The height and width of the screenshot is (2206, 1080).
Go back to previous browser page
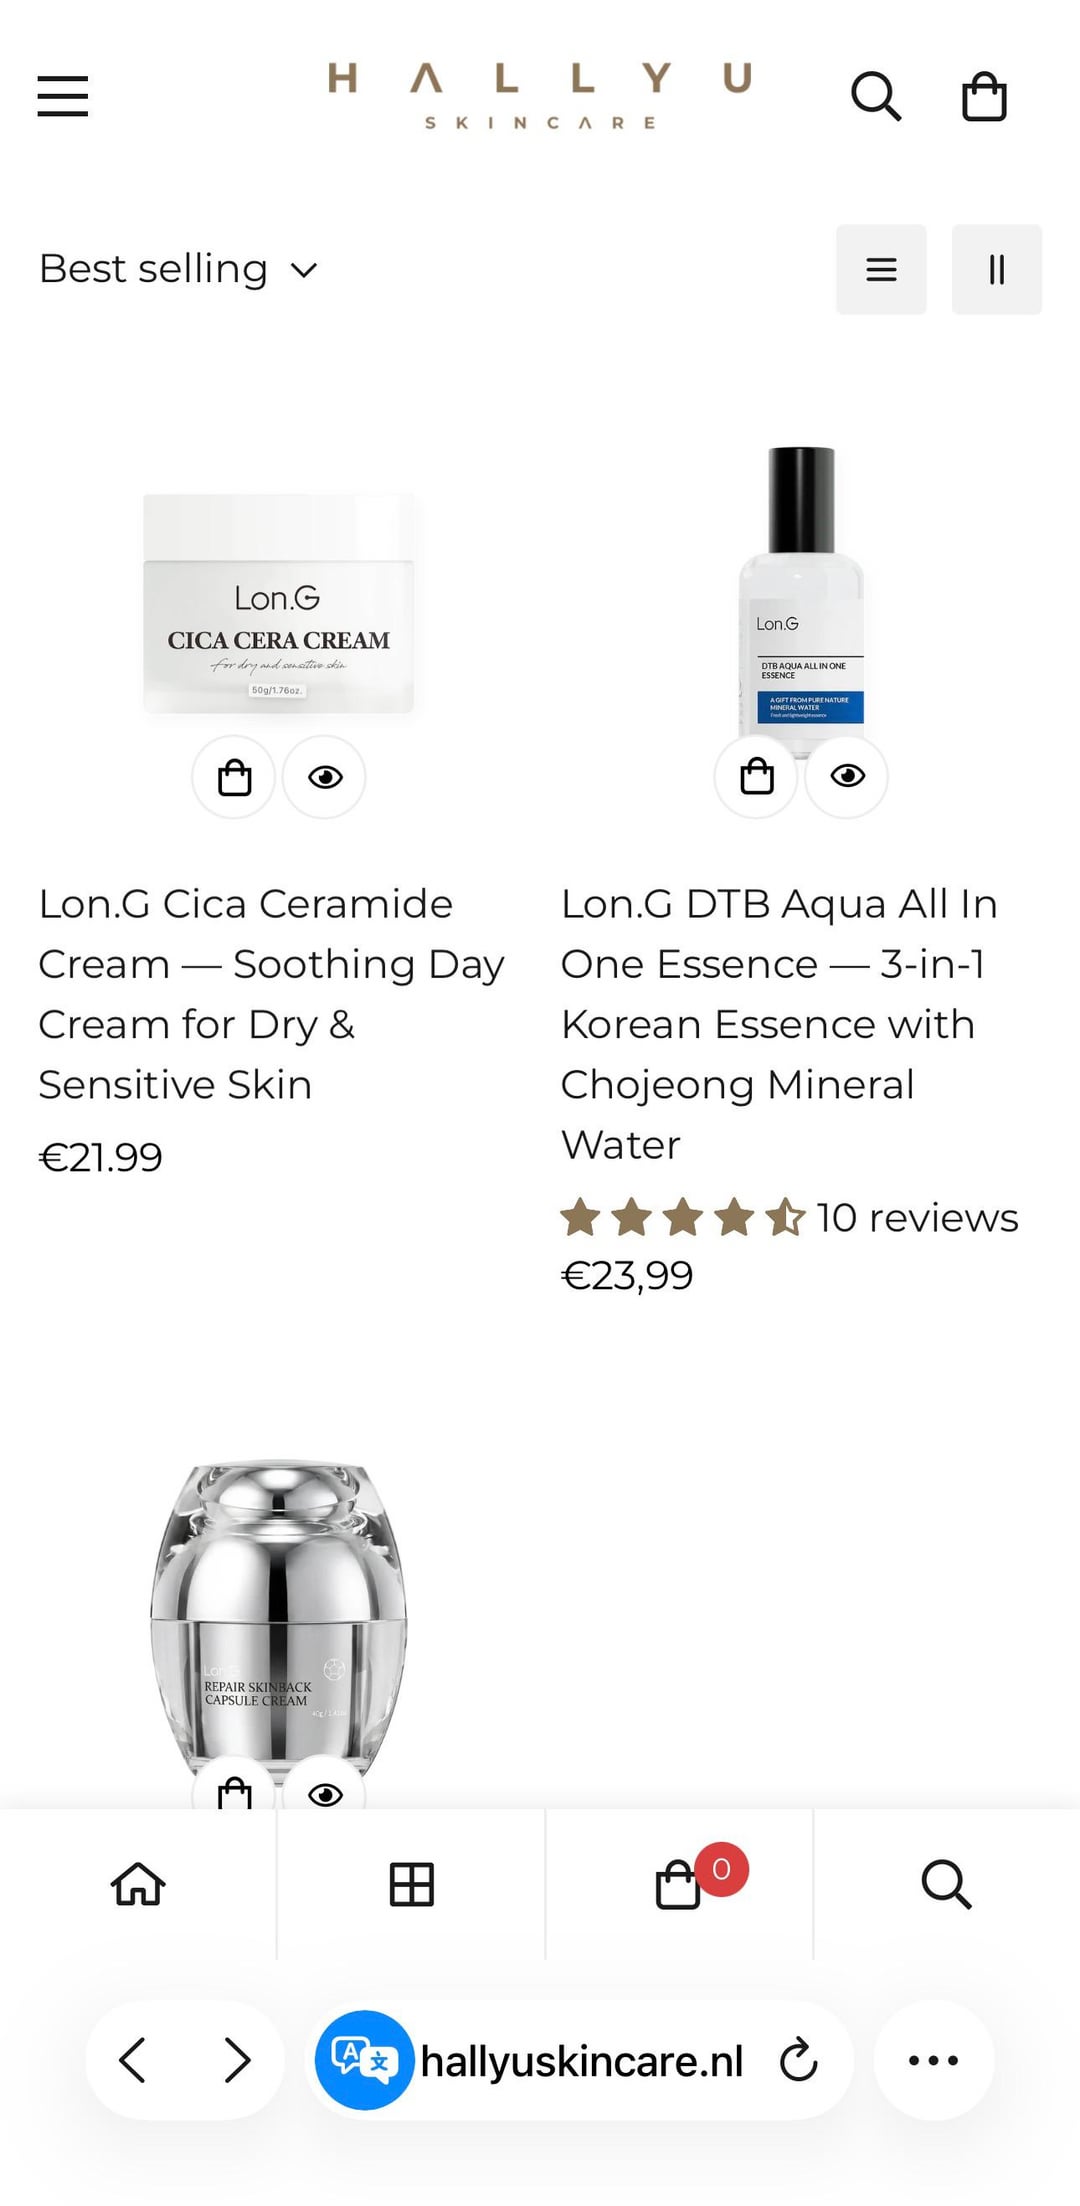pyautogui.click(x=134, y=2060)
